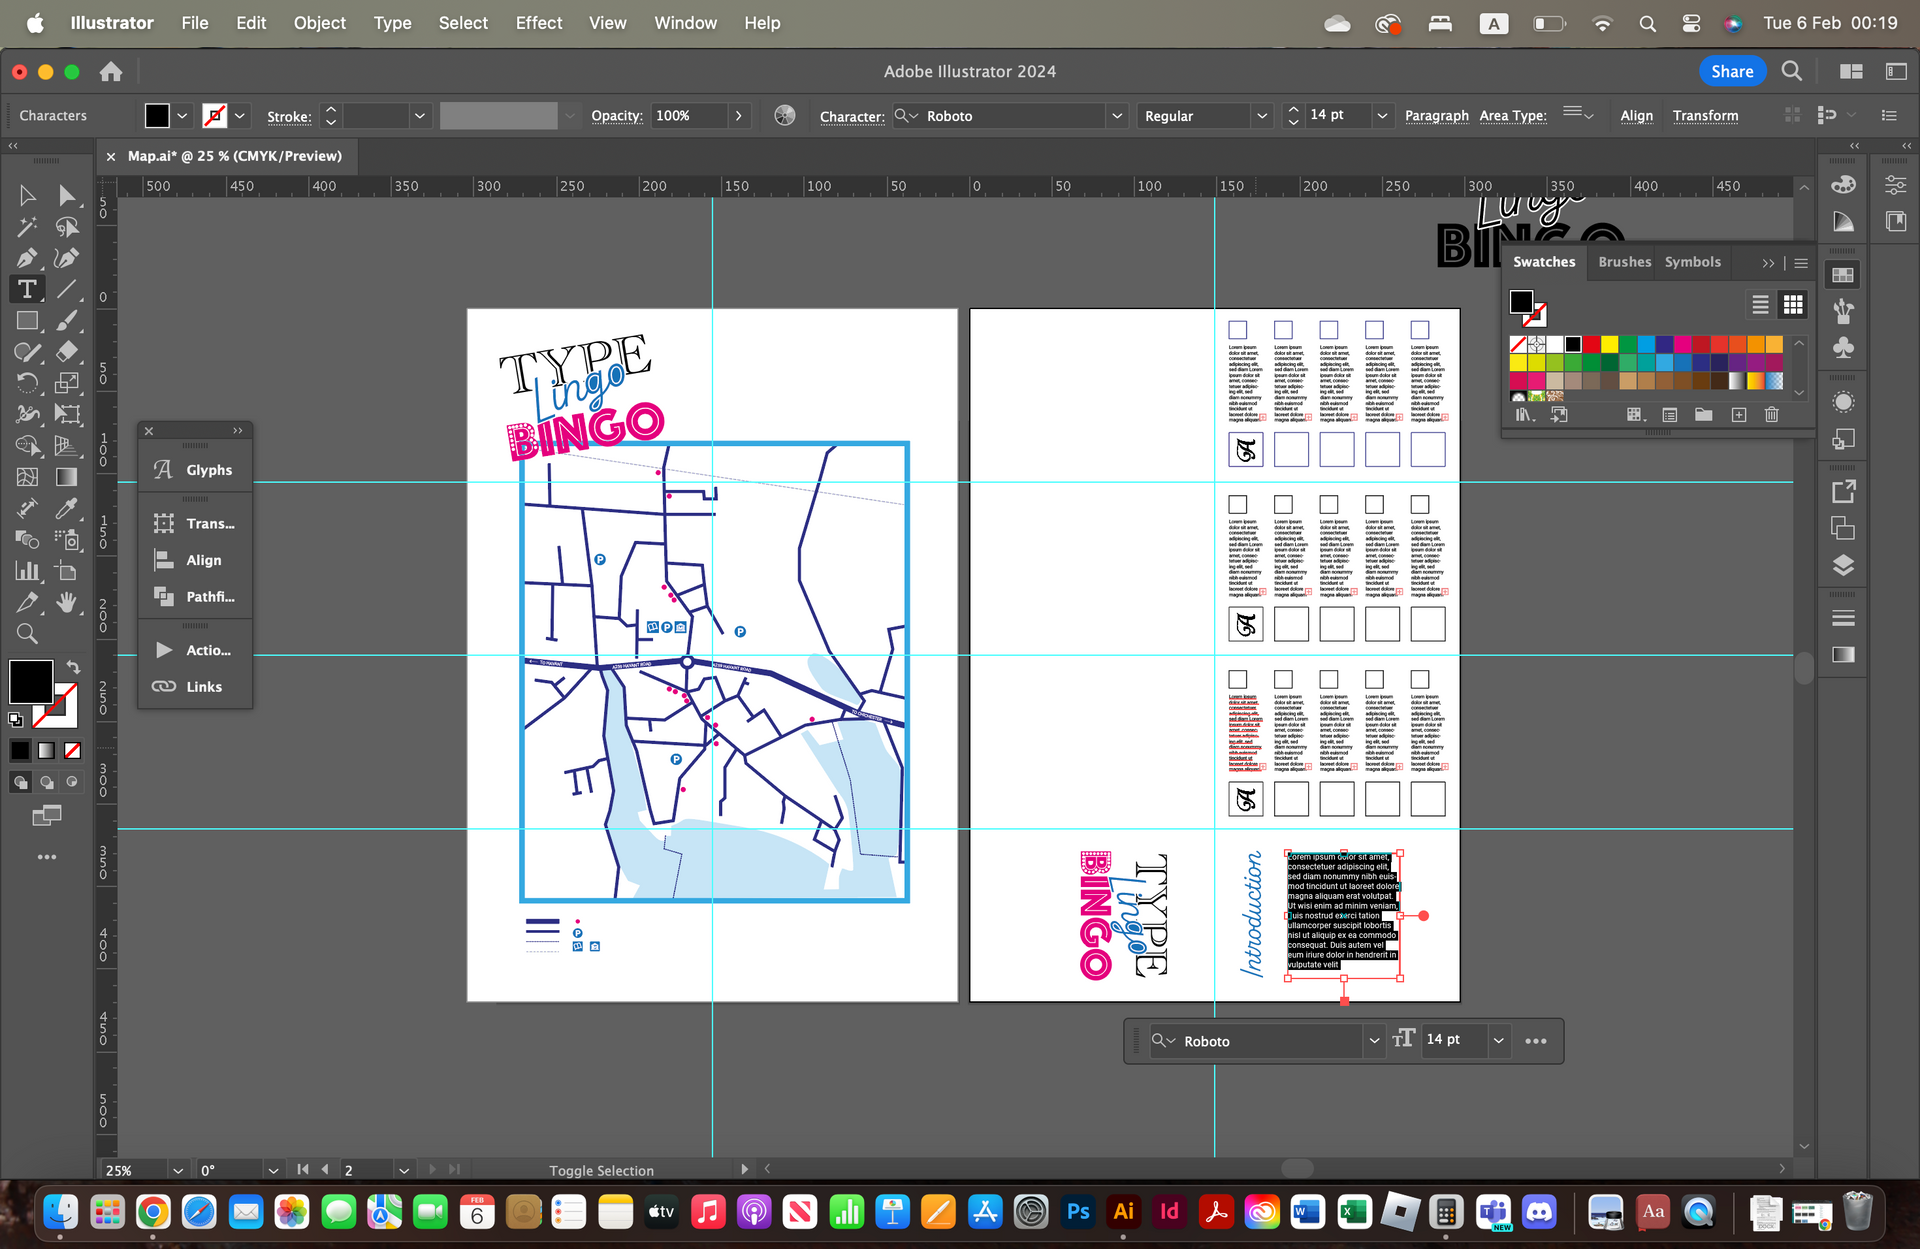Select the Pen tool
Screen dimensions: 1920x1249
point(27,258)
